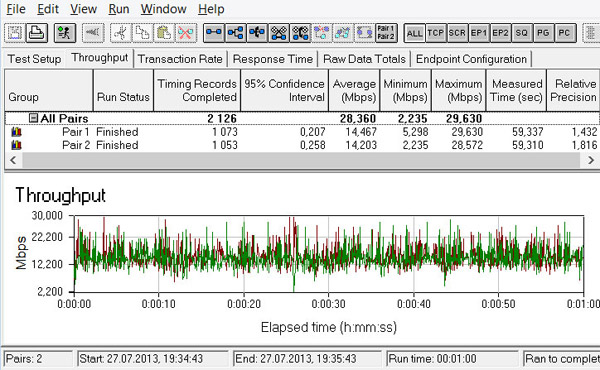Click the Pair 1 Pair 2 icon
The width and height of the screenshot is (600, 370).
(x=386, y=33)
